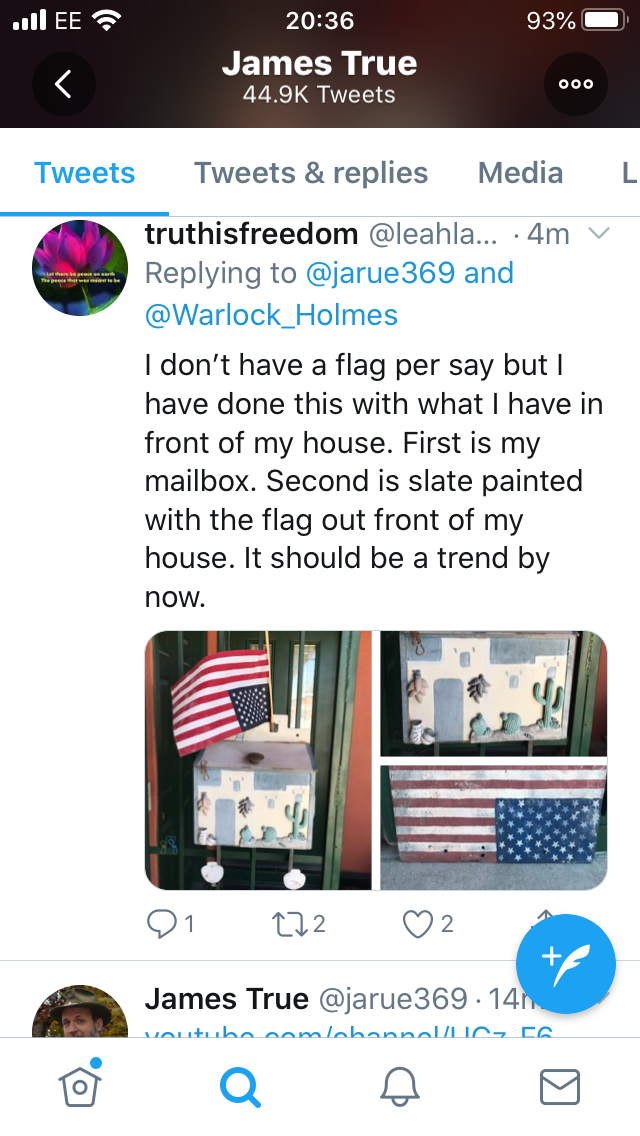
Task: Select the Tweets tab
Action: (84, 173)
